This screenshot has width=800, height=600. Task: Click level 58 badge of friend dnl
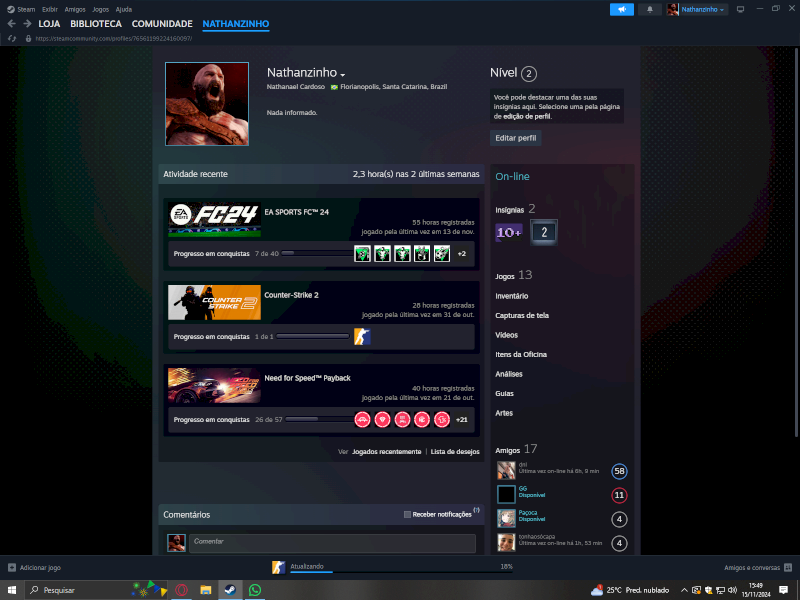pyautogui.click(x=619, y=471)
